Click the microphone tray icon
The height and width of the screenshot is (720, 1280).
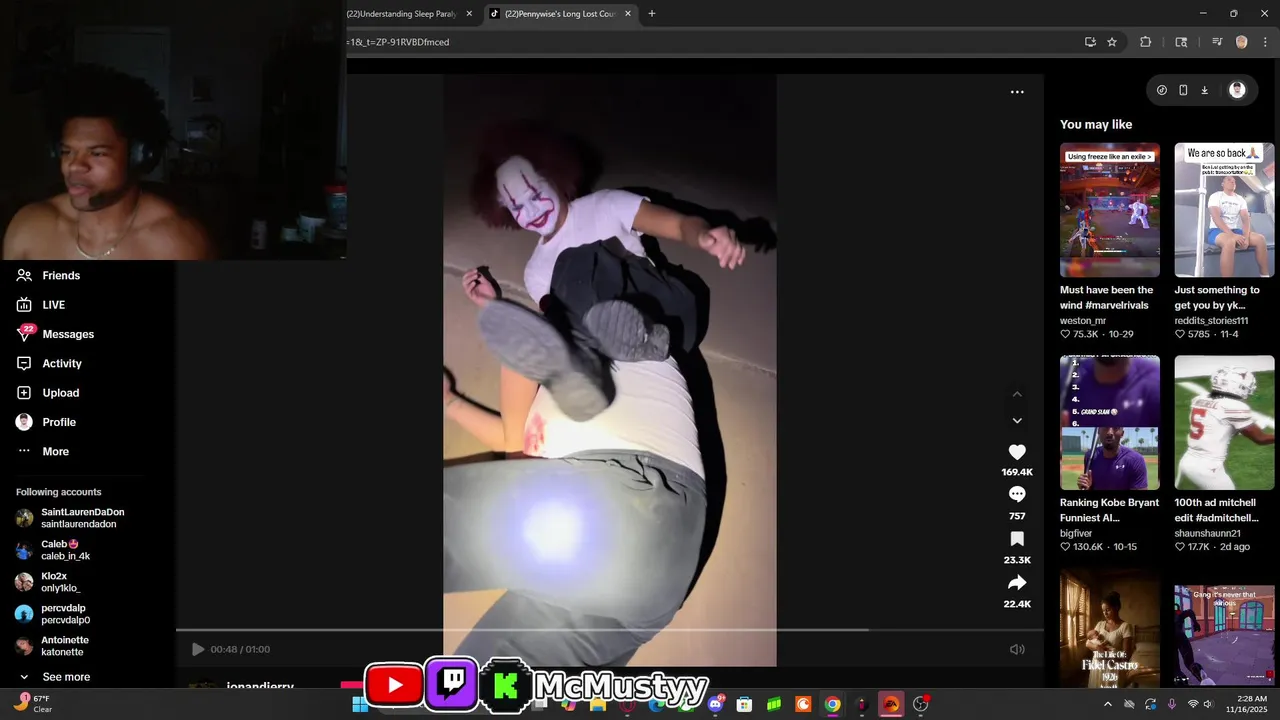[x=1172, y=704]
